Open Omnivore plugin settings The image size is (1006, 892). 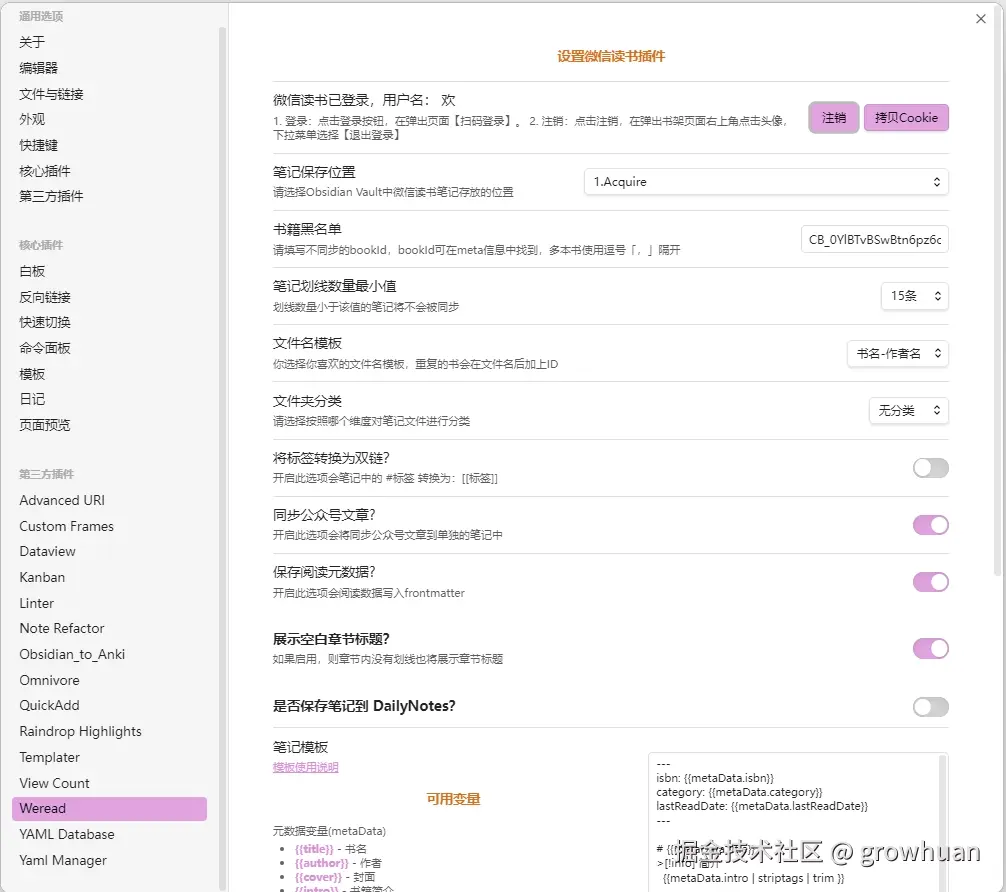click(x=49, y=680)
